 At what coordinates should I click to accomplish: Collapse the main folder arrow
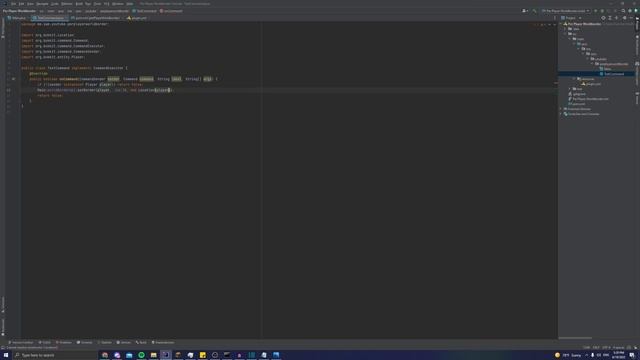570,39
